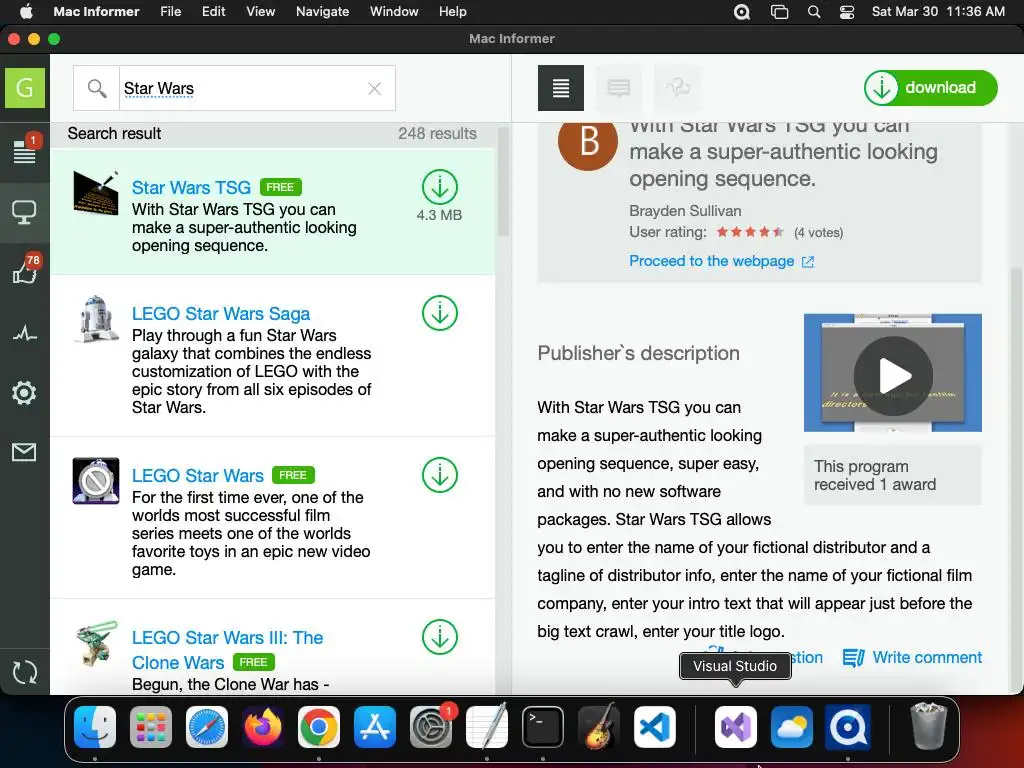1024x768 pixels.
Task: Download LEGO Star Wars III: The Clone Wars
Action: [440, 637]
